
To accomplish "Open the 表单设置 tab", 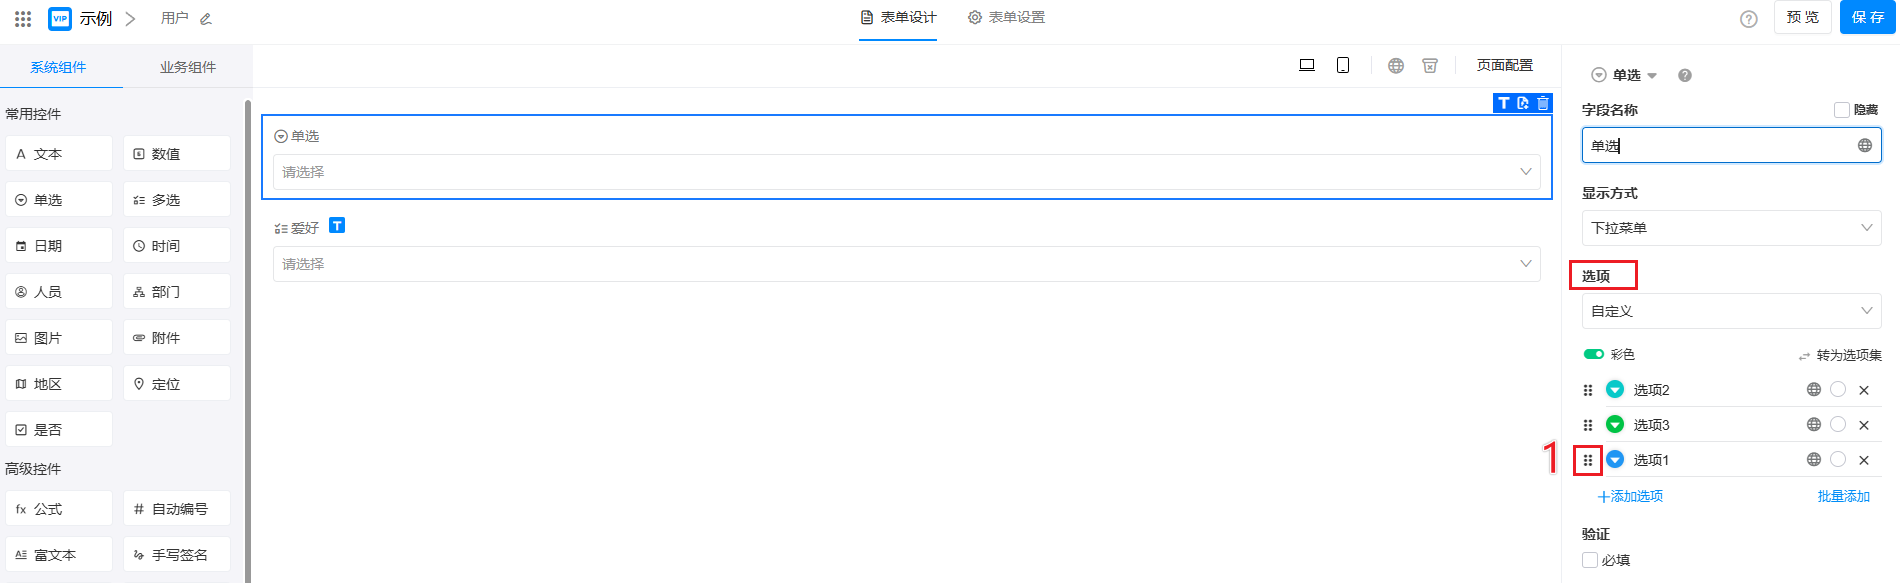I will (x=1007, y=18).
